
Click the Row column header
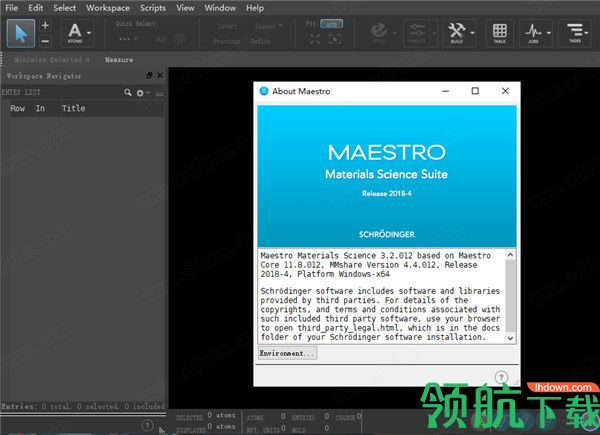(18, 108)
